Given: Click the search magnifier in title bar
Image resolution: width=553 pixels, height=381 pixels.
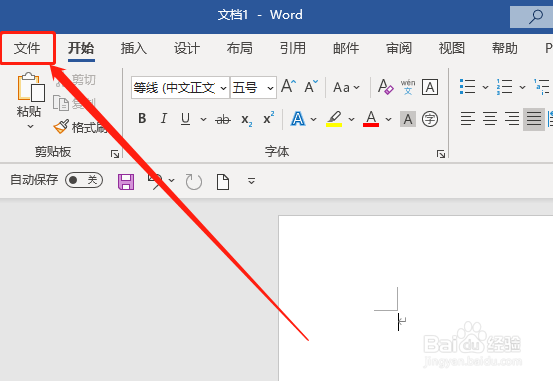Looking at the screenshot, I should point(535,17).
